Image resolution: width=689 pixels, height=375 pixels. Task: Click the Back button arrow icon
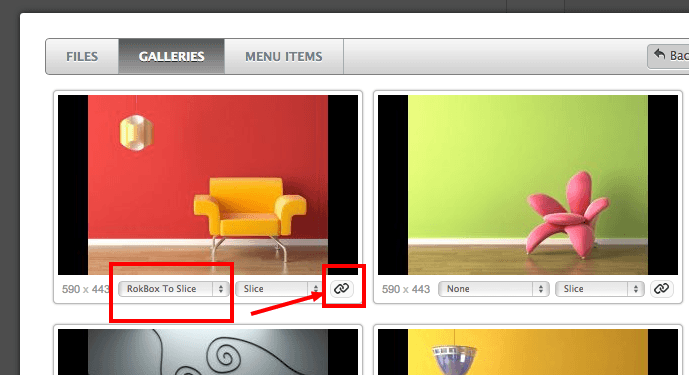660,55
